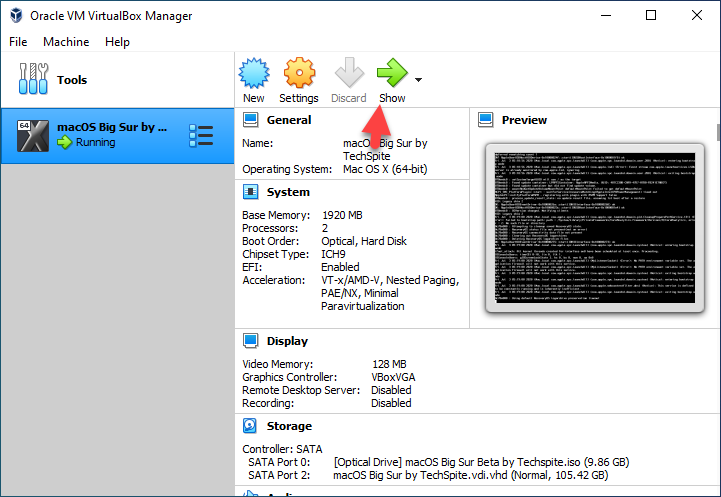Open the File menu
721x497 pixels.
tap(18, 42)
